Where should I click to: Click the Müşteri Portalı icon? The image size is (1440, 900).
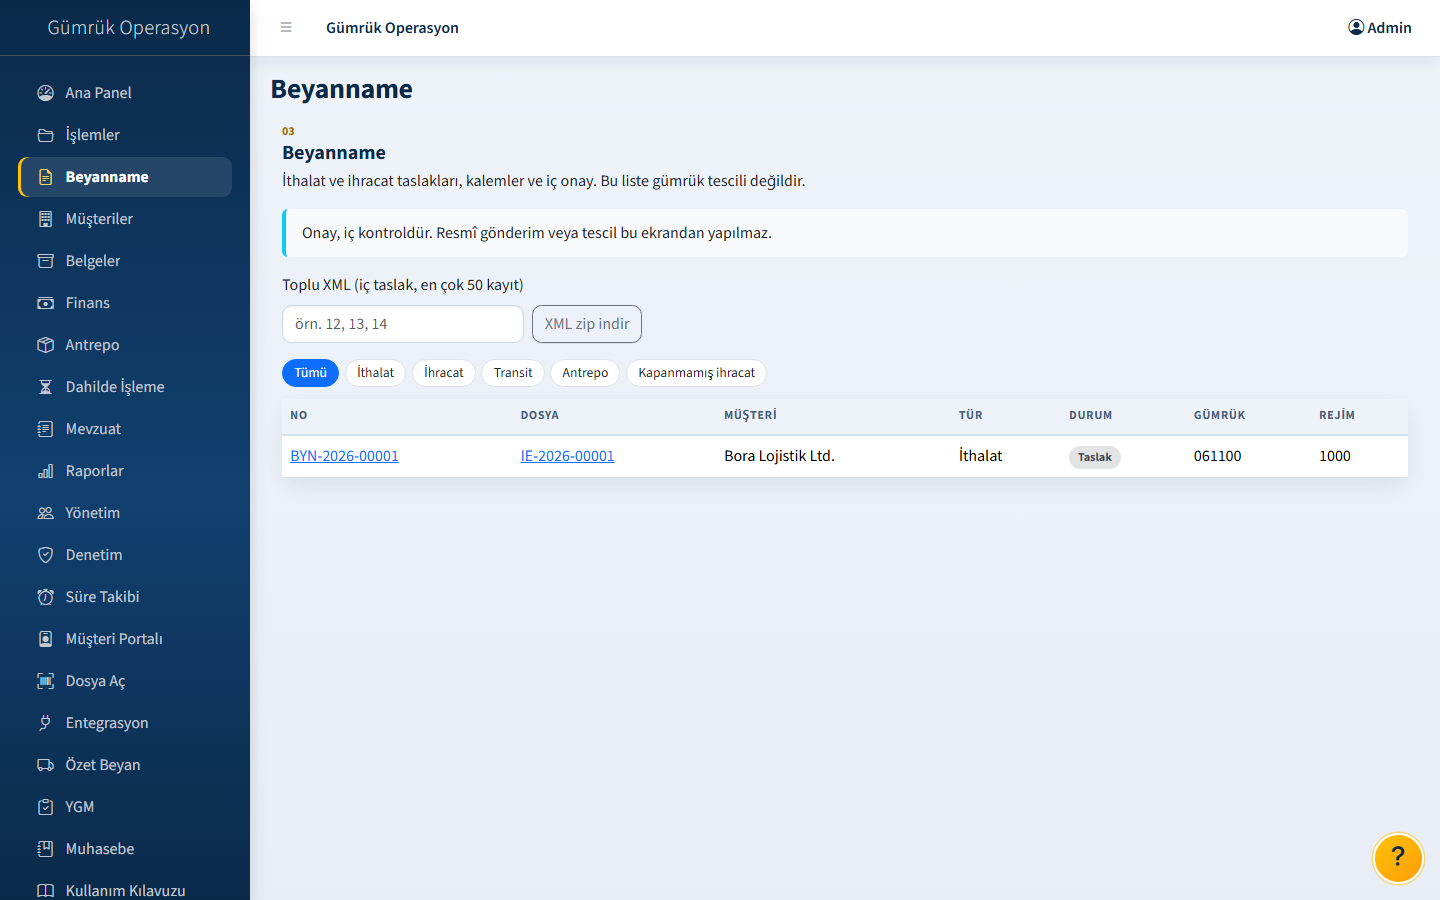45,639
